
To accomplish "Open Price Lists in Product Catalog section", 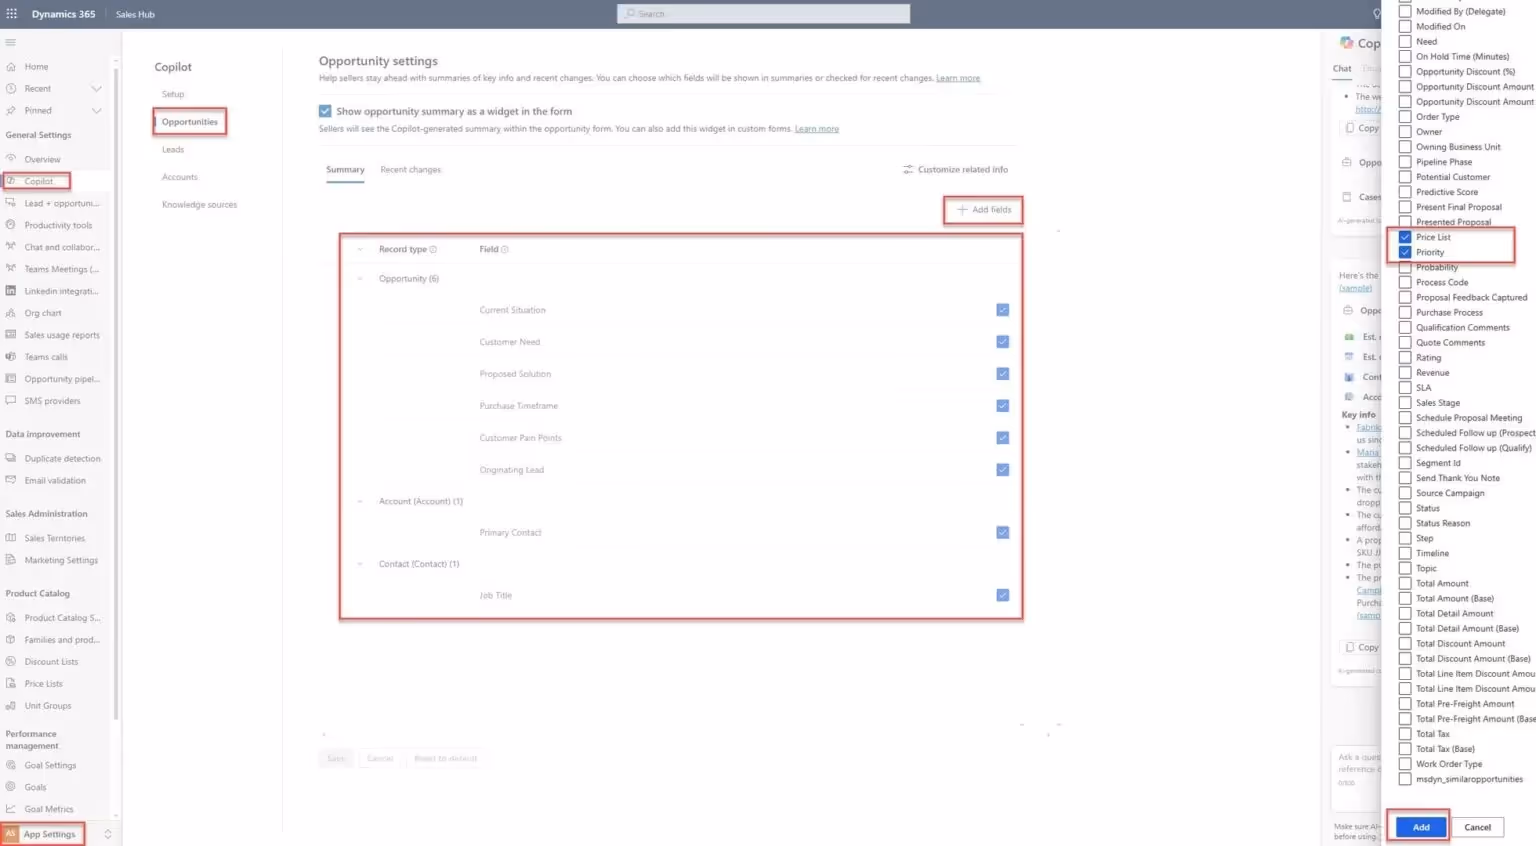I will pyautogui.click(x=44, y=684).
